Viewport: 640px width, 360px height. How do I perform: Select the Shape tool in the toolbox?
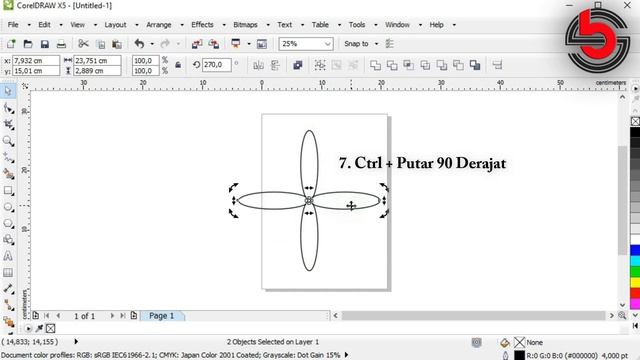[x=9, y=109]
